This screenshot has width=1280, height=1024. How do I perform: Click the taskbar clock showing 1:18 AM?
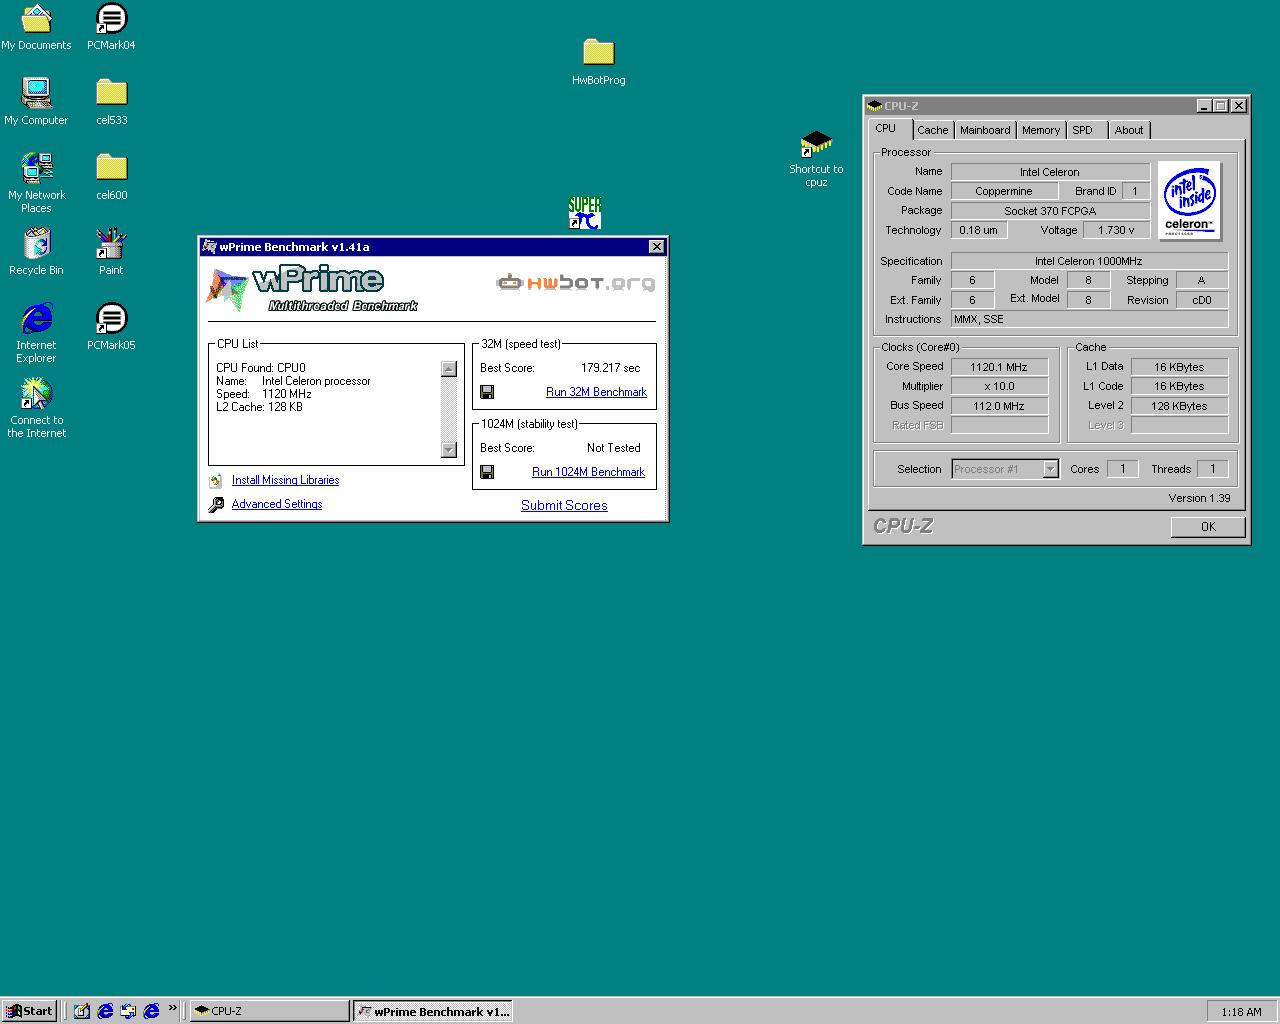coord(1241,1012)
